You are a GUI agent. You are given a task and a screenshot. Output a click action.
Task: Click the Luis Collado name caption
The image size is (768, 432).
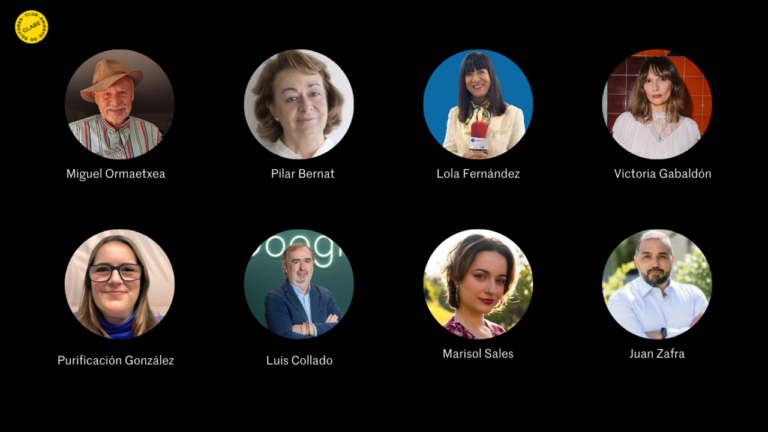[x=299, y=360]
